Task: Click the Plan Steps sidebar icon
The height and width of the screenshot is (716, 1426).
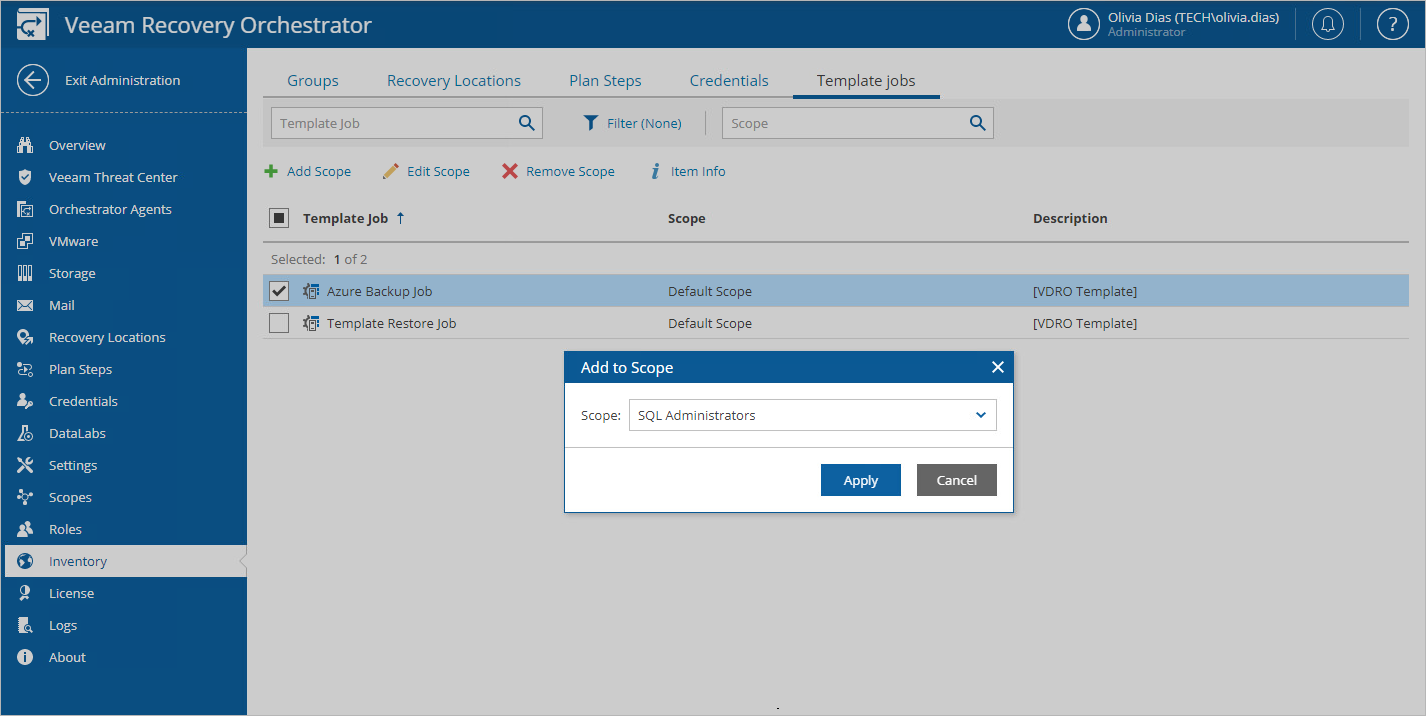Action: (26, 369)
